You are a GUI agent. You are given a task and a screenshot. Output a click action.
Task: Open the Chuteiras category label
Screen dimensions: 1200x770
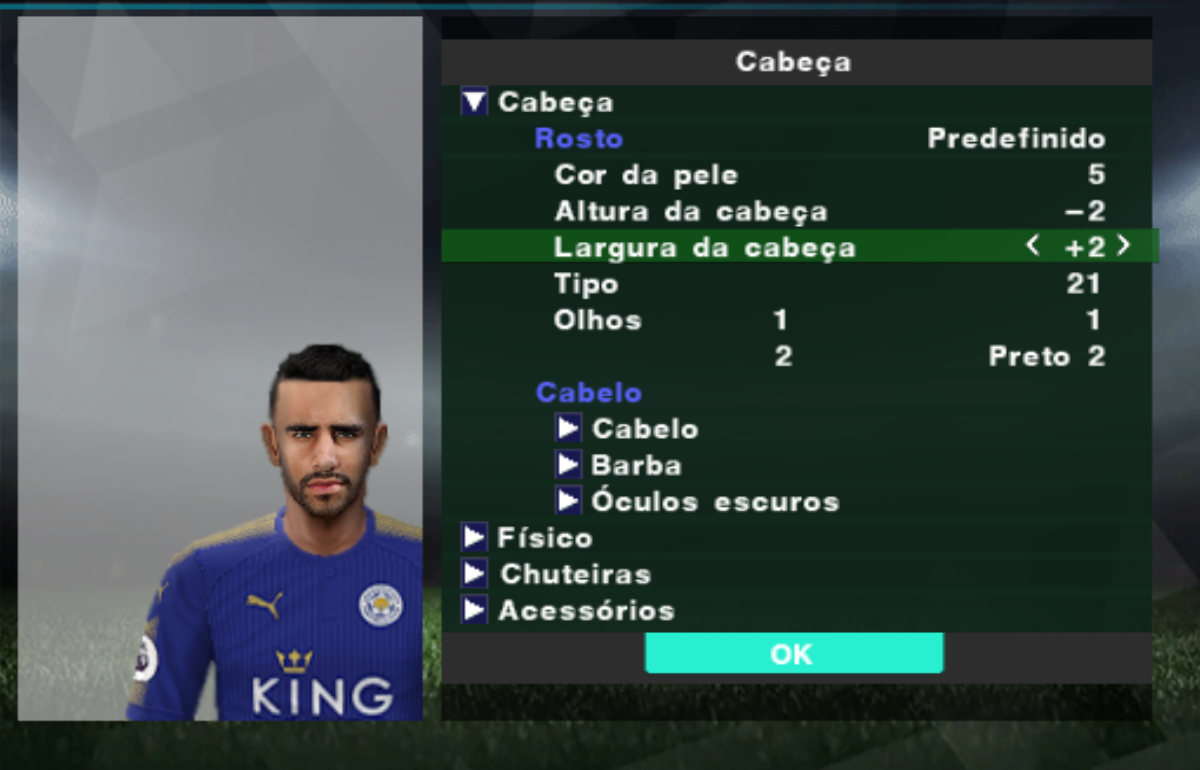point(575,574)
